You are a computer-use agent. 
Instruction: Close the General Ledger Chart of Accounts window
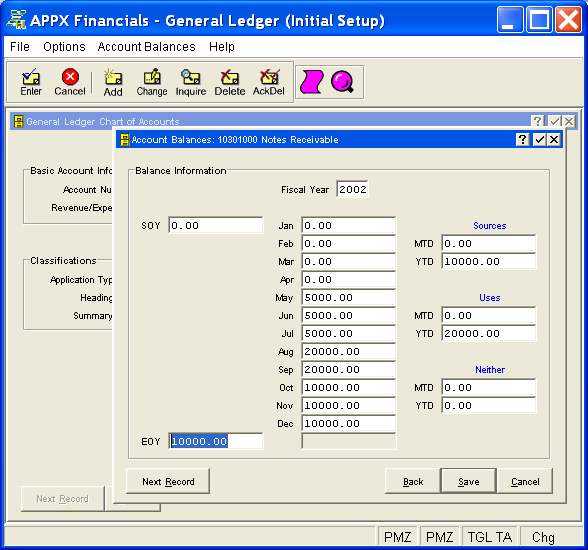tap(569, 121)
